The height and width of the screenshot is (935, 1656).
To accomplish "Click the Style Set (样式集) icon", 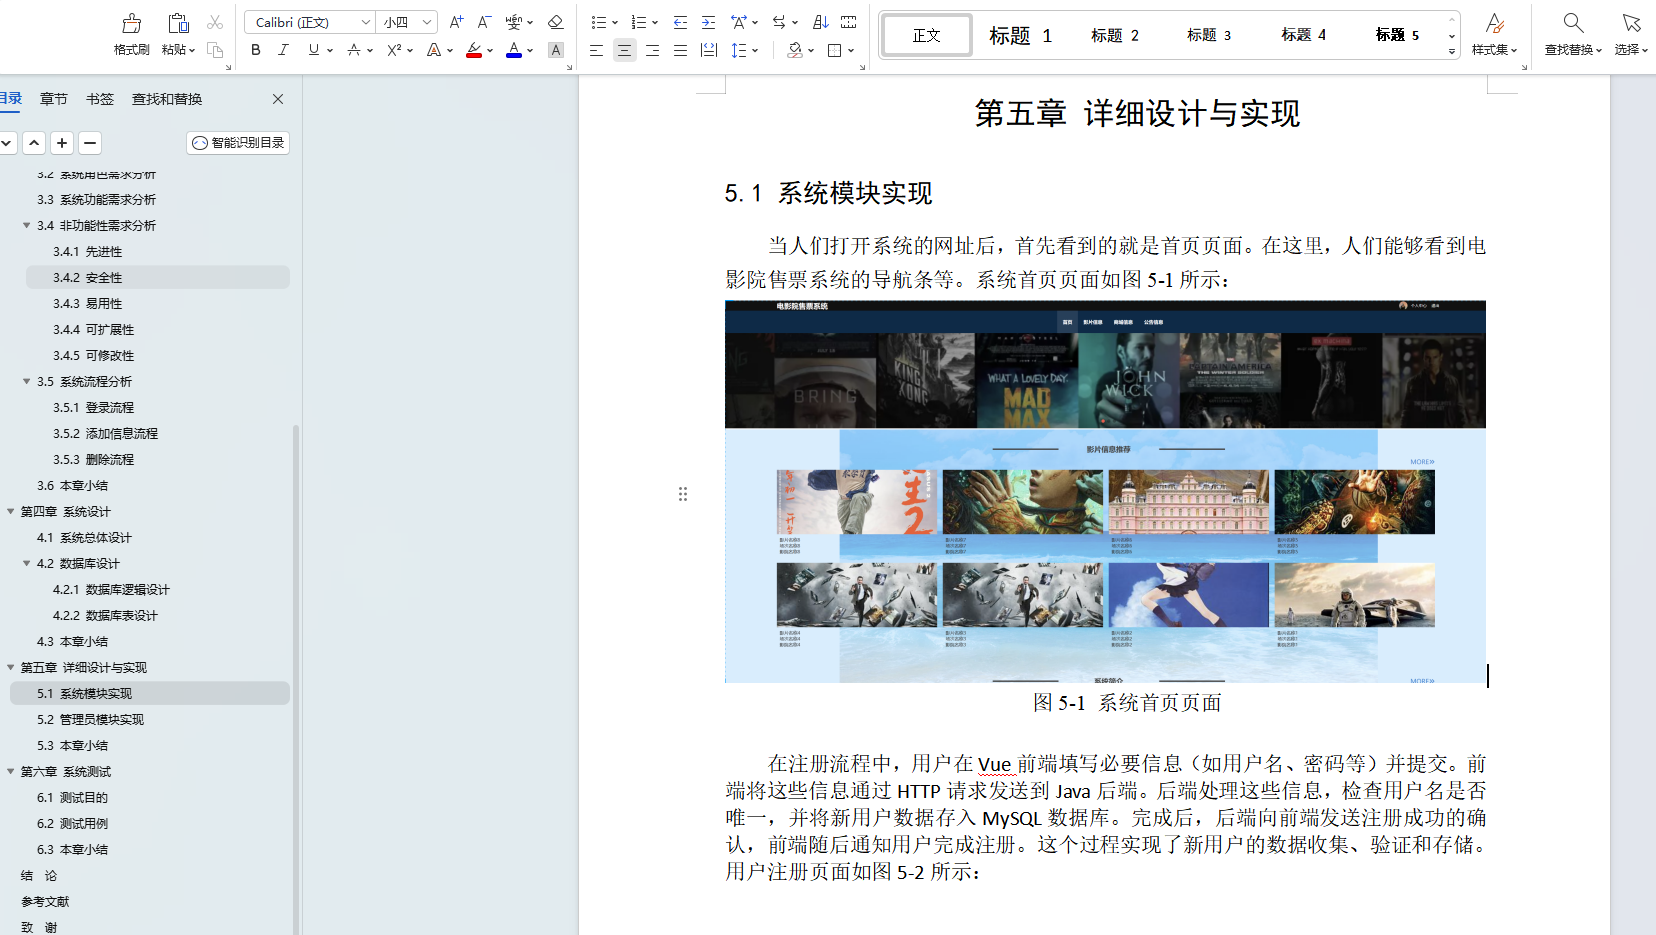I will click(1494, 23).
